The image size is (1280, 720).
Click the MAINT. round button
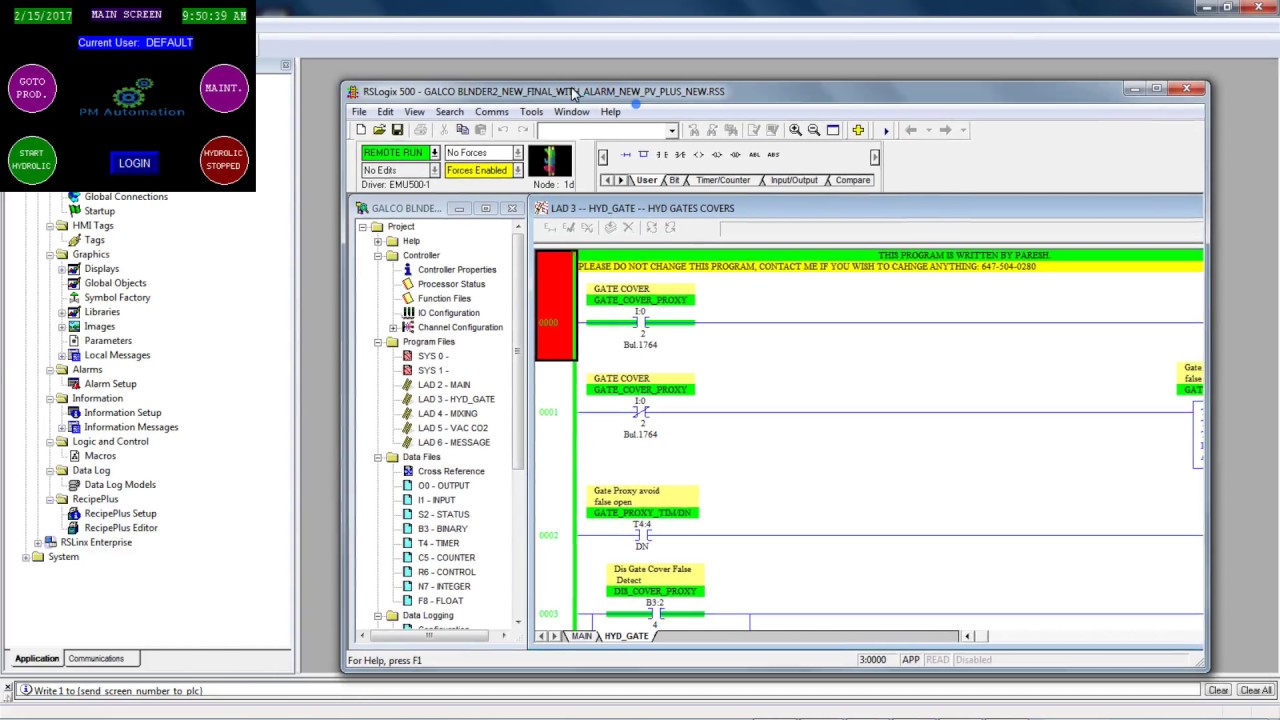pyautogui.click(x=223, y=88)
